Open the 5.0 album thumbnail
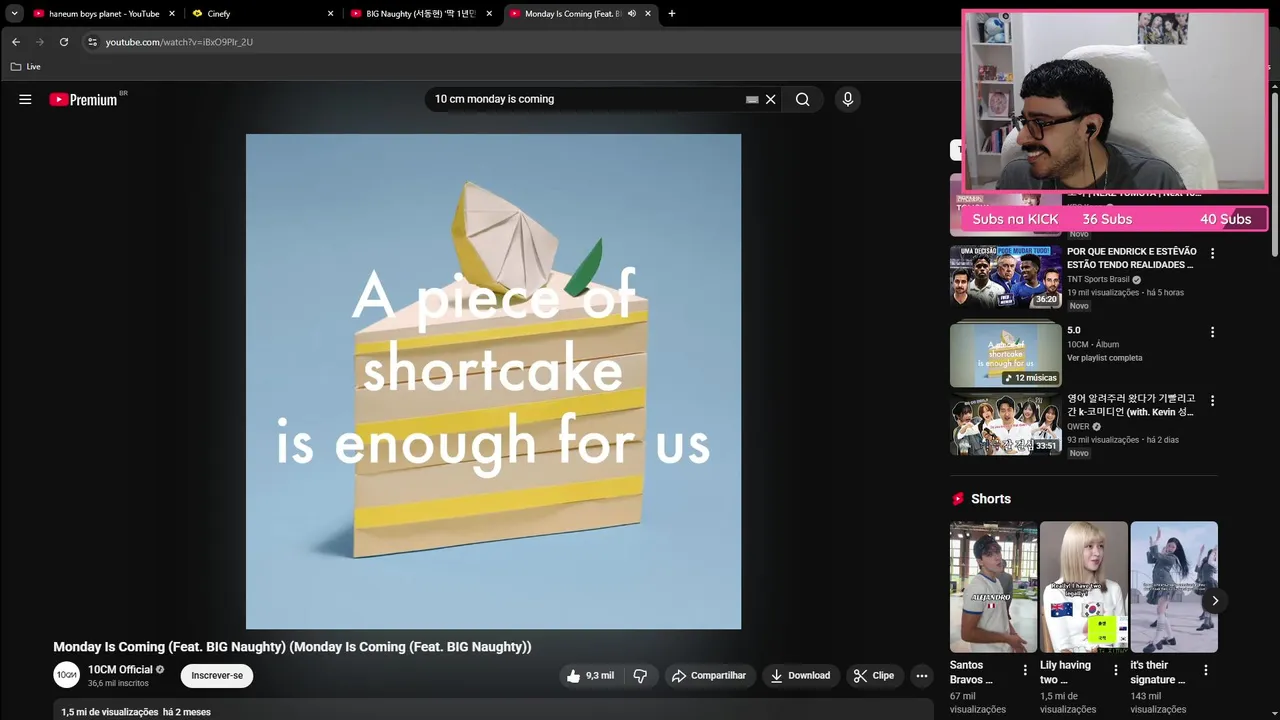The height and width of the screenshot is (720, 1280). click(x=1006, y=353)
